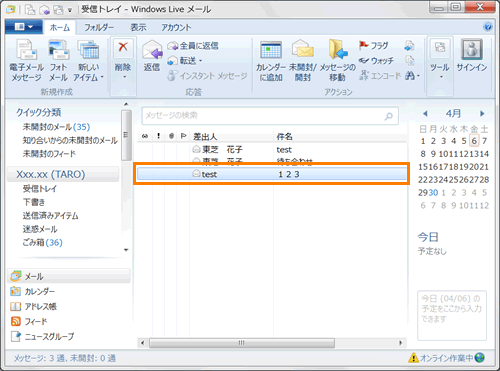This screenshot has height=371, width=500.
Task: Open the 新しいアイテム menu
Action: pos(88,61)
